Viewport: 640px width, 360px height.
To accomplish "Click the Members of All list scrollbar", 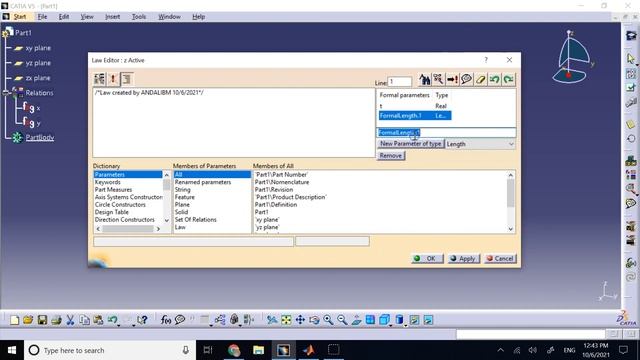I will click(511, 202).
